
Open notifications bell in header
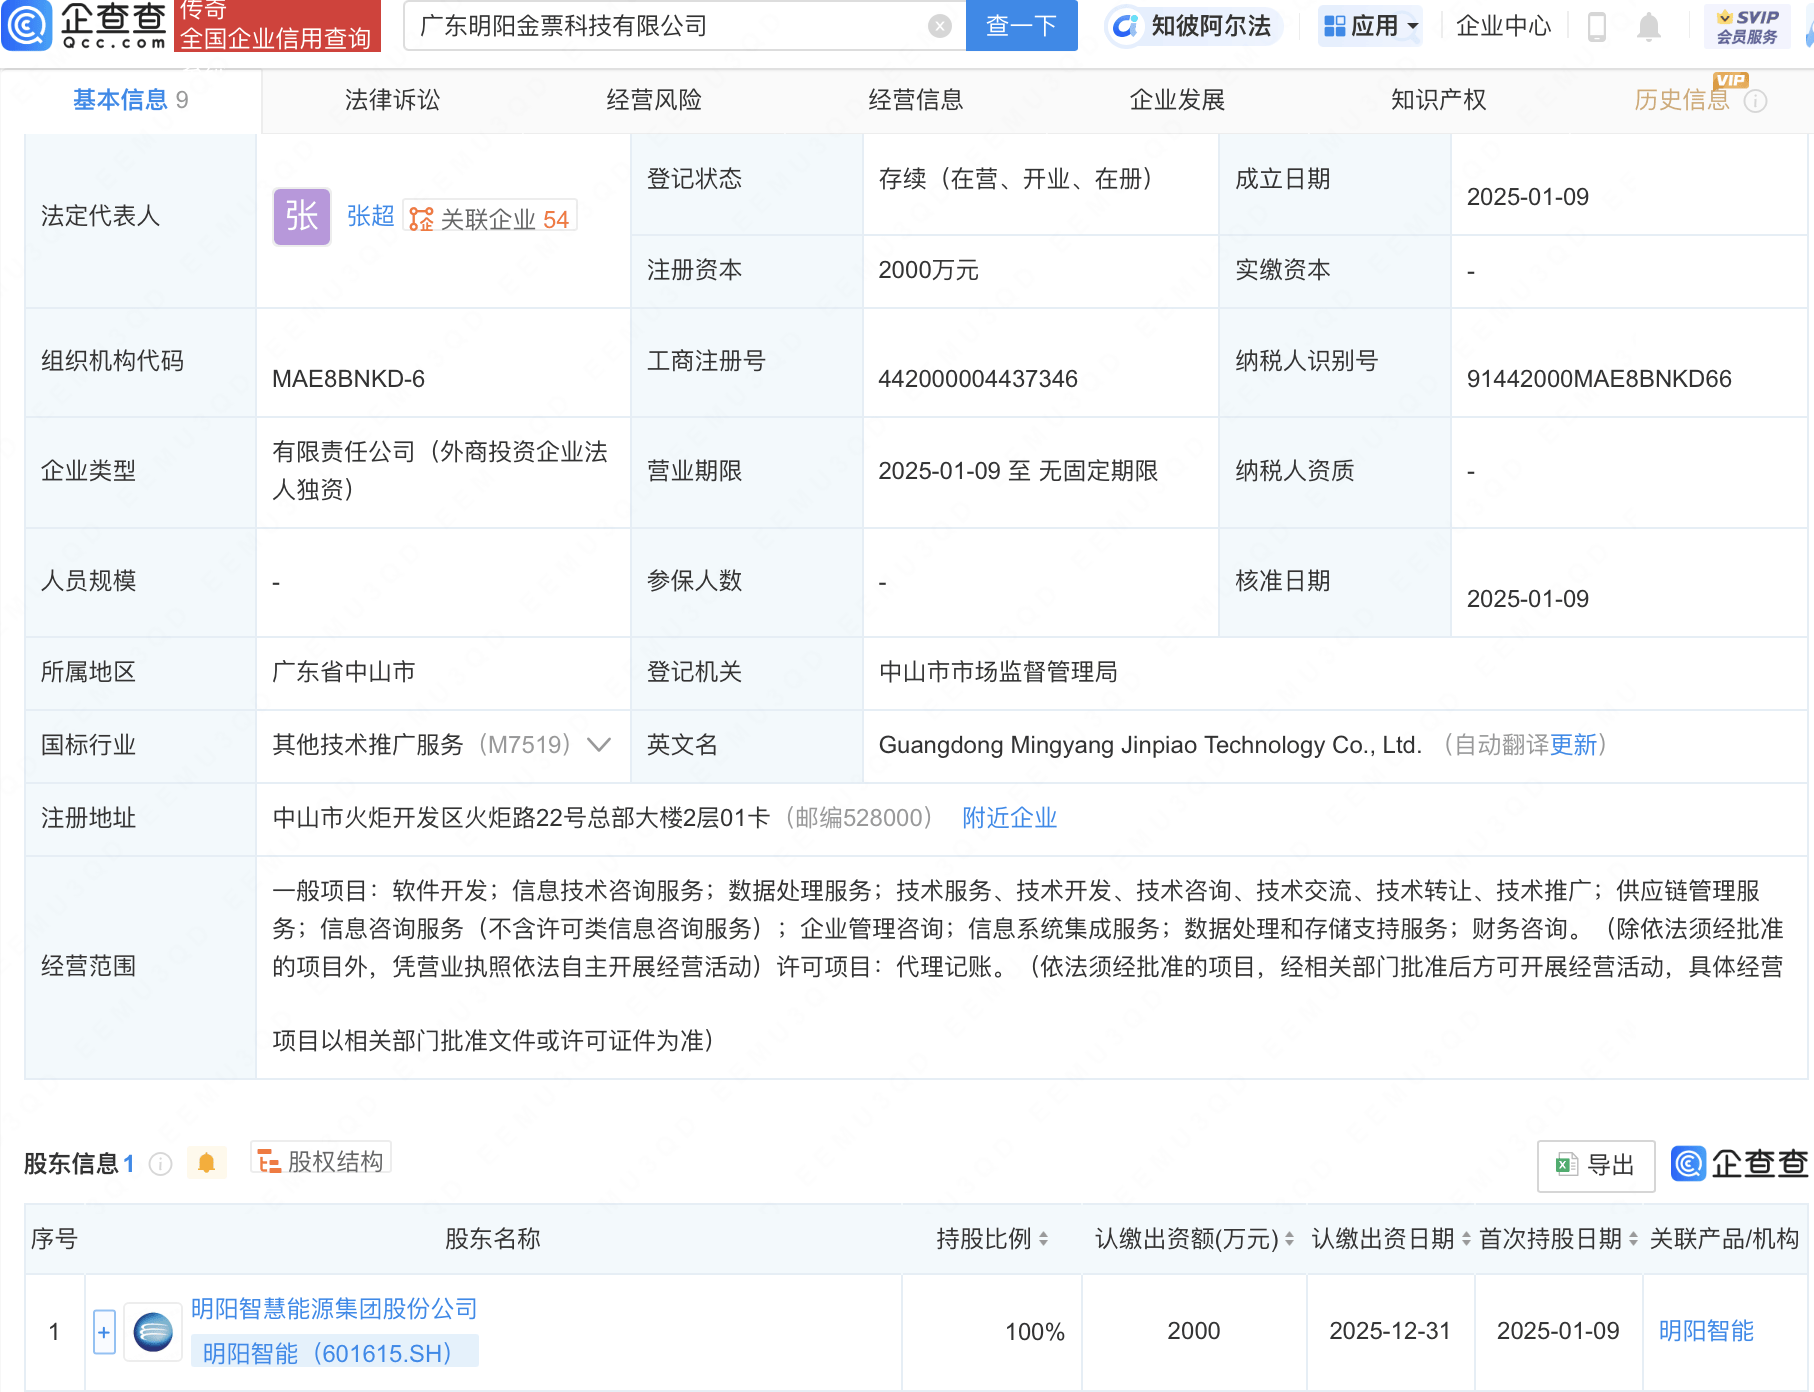pyautogui.click(x=1649, y=26)
